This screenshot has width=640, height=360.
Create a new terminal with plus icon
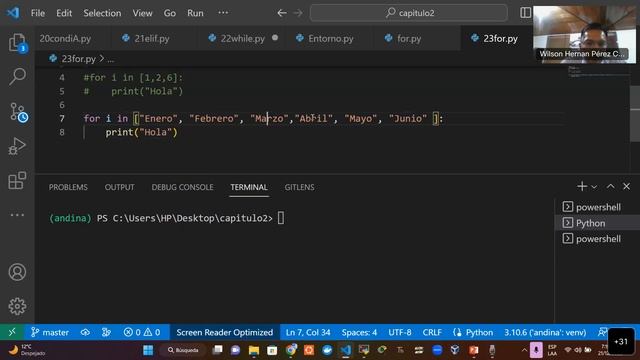tap(582, 187)
